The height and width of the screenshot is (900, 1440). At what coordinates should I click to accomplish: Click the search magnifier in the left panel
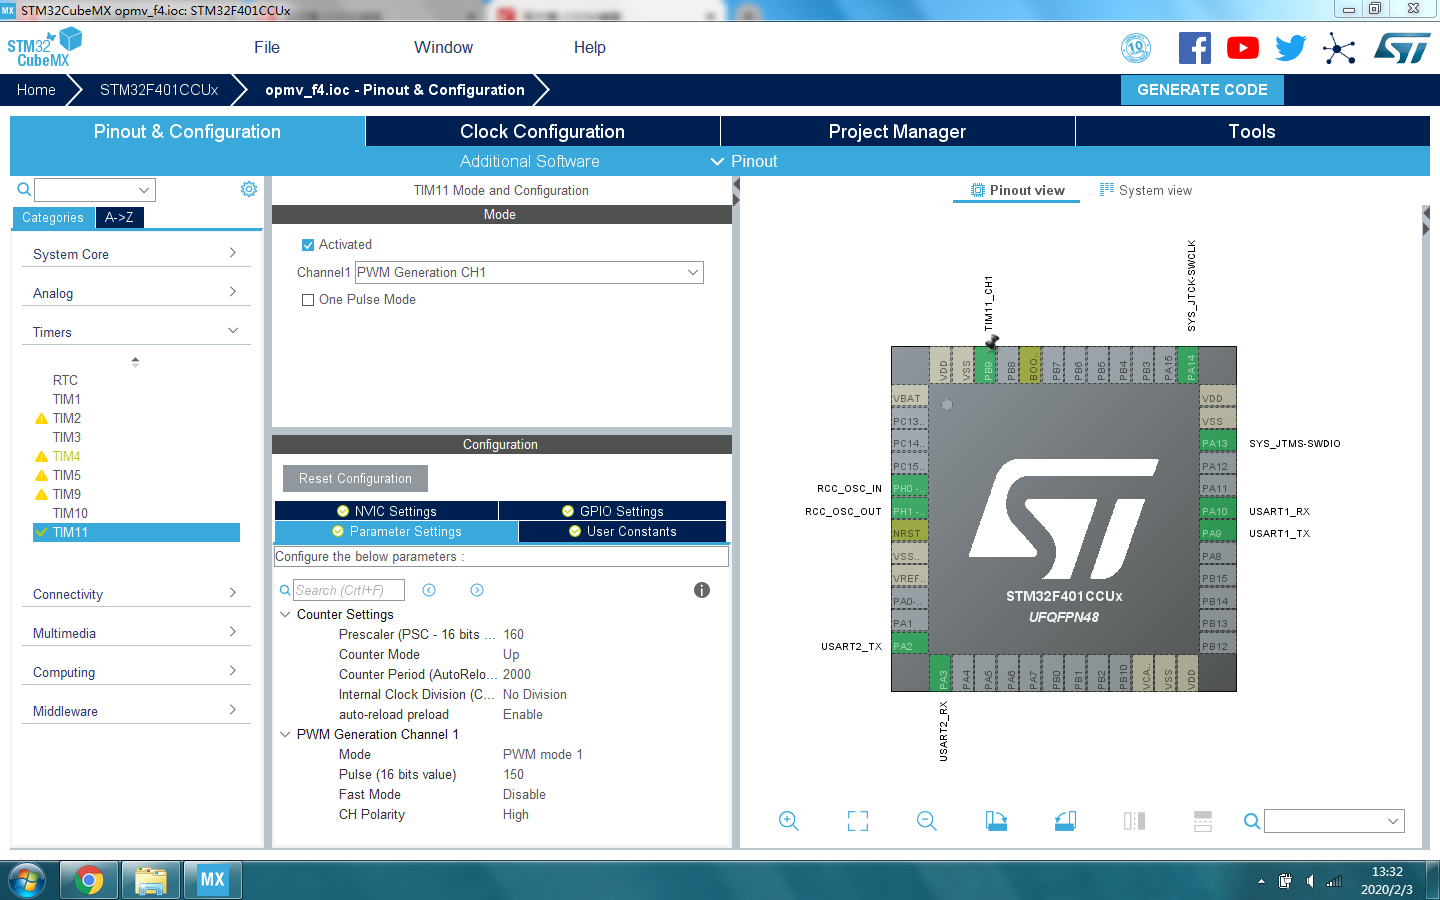pyautogui.click(x=24, y=189)
